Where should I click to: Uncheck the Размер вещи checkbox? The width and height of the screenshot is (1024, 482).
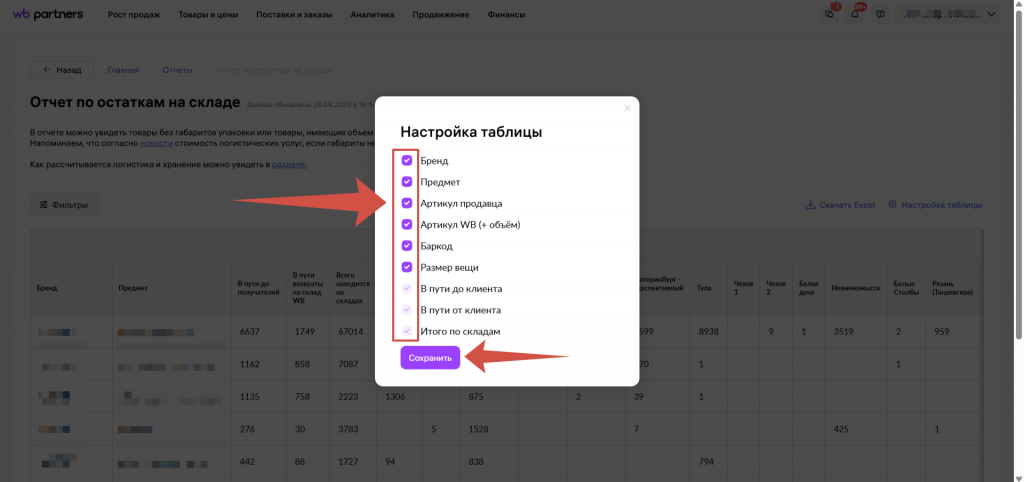(407, 267)
